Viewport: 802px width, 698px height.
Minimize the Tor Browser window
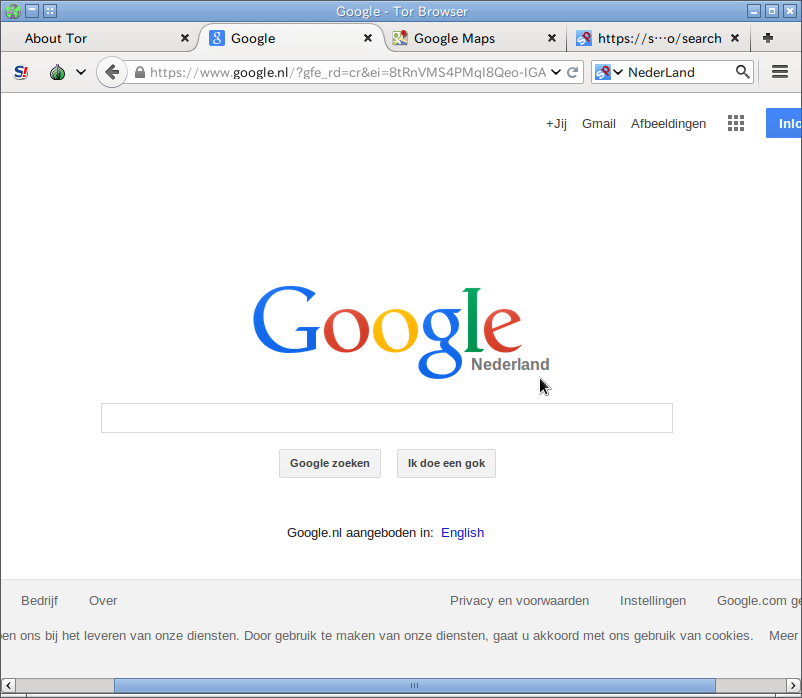(x=753, y=11)
